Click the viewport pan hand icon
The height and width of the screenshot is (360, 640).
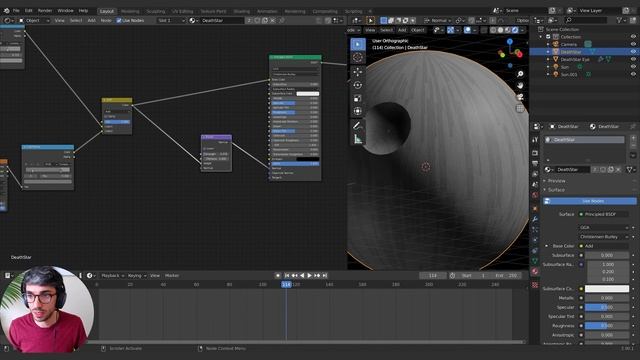520,85
